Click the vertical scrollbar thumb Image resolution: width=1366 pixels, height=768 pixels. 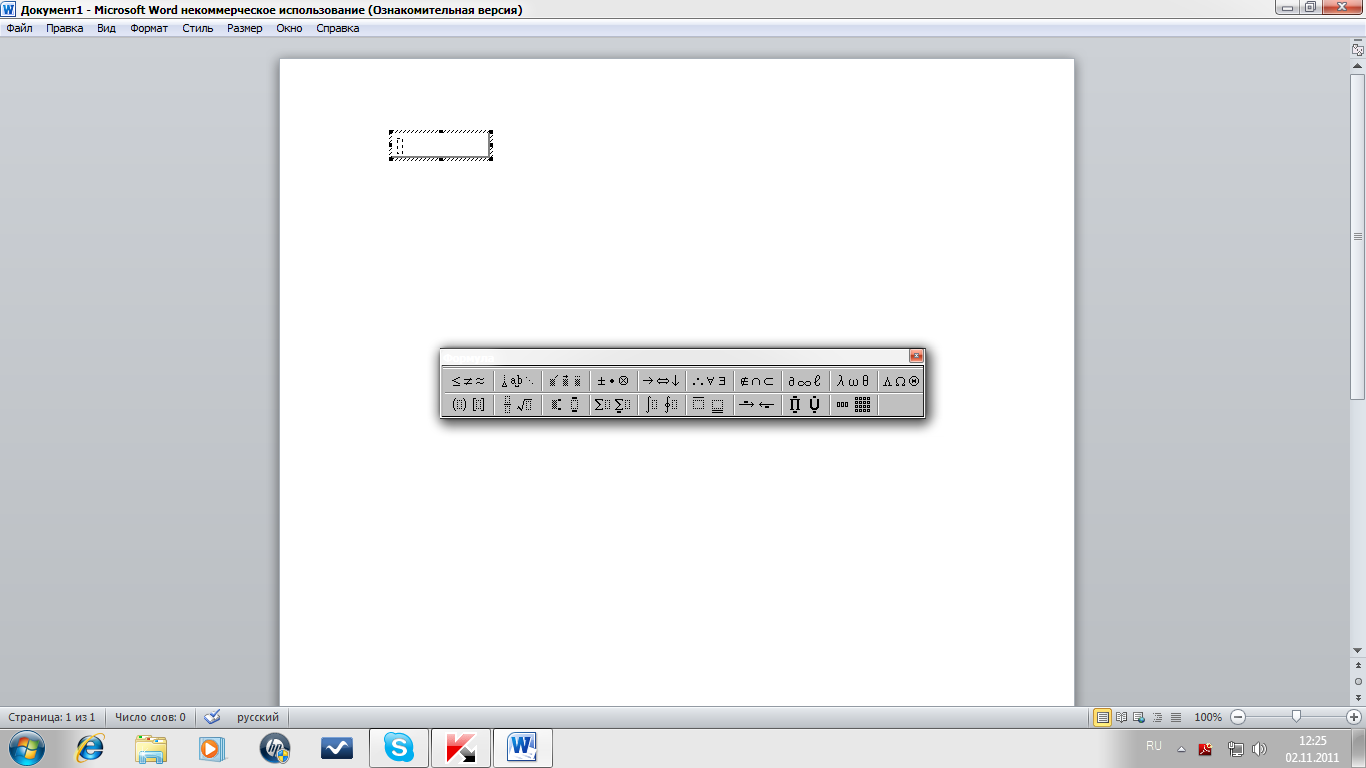[1358, 236]
